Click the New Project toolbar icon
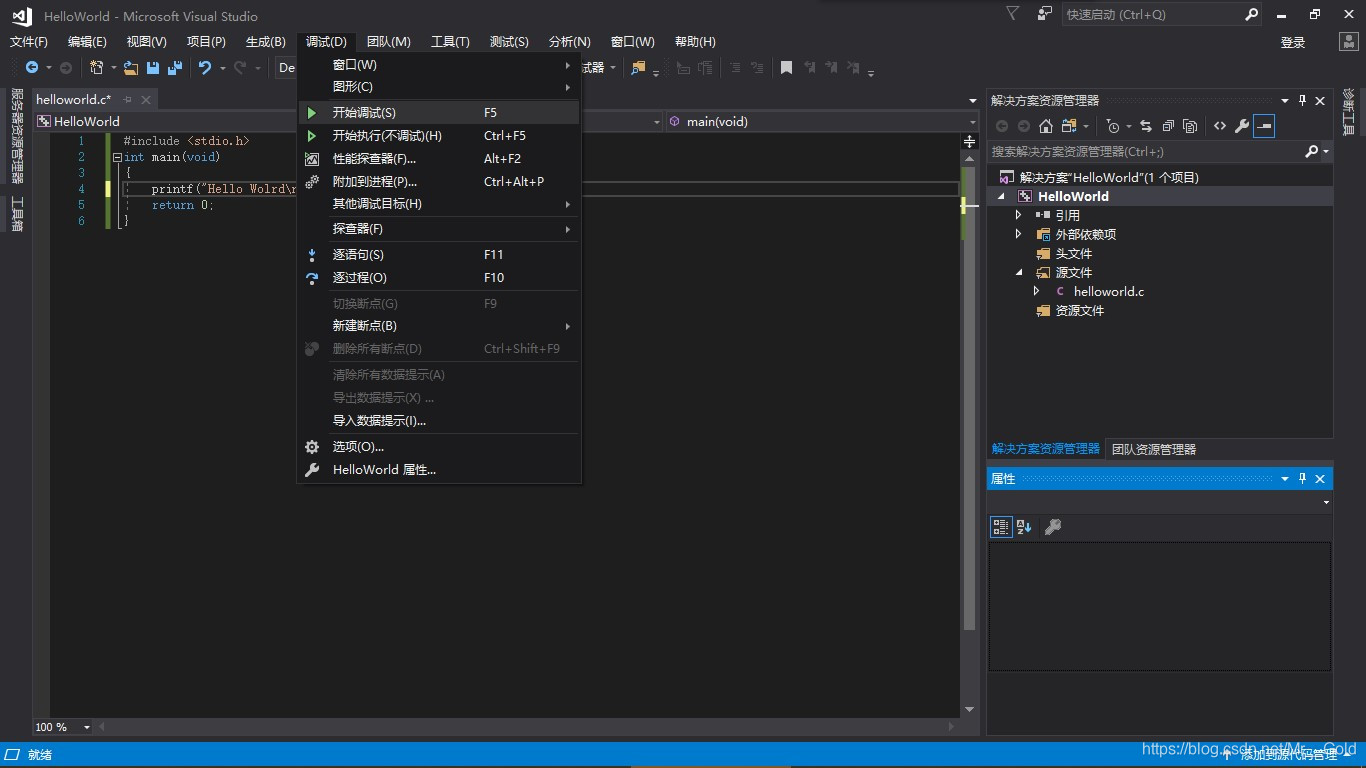The image size is (1366, 768). [97, 68]
